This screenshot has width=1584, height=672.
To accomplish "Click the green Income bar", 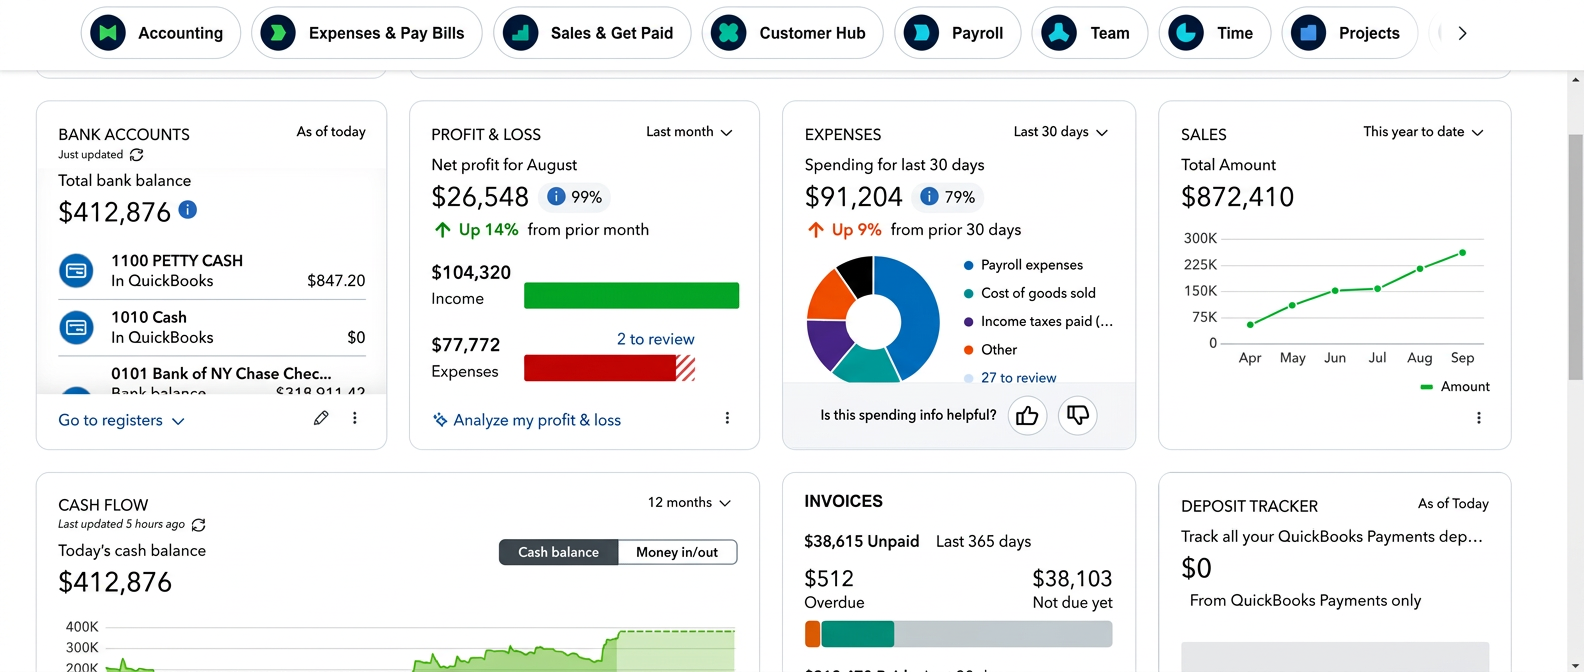I will click(x=631, y=295).
